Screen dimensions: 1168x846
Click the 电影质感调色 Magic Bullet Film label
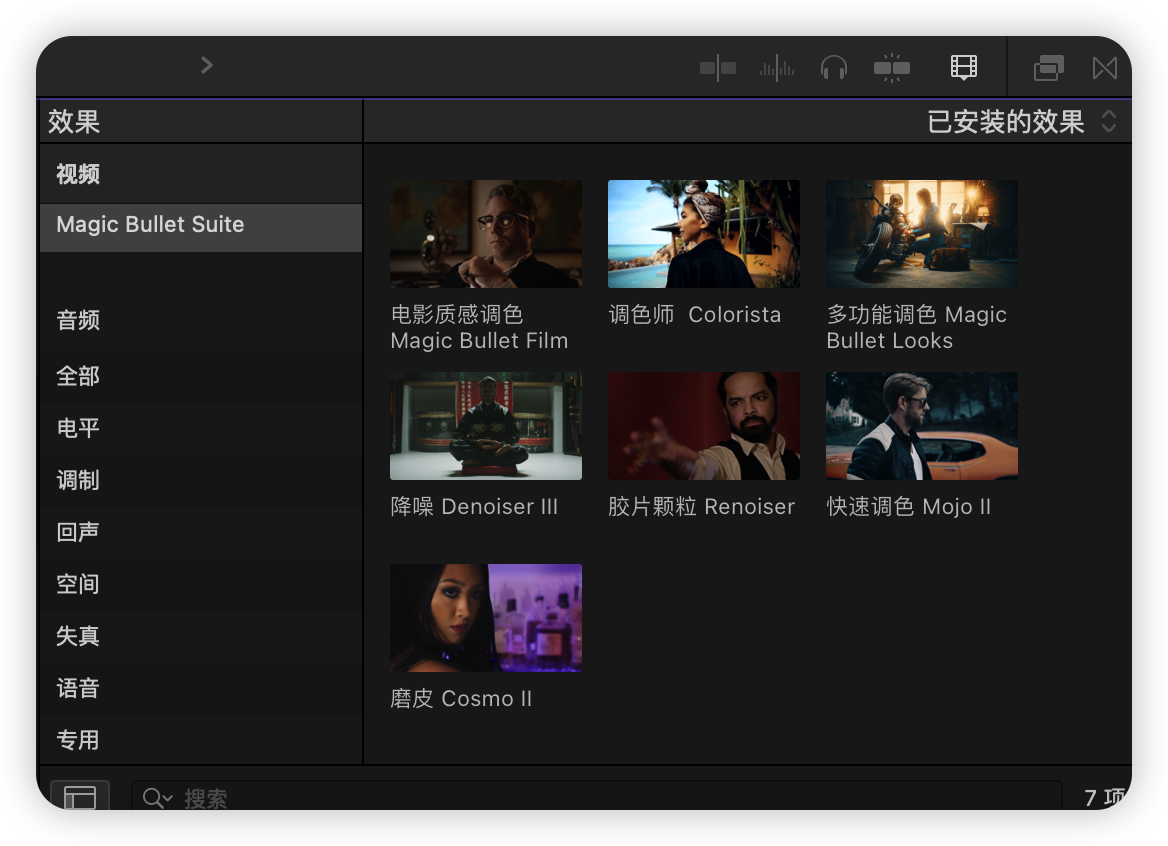479,327
